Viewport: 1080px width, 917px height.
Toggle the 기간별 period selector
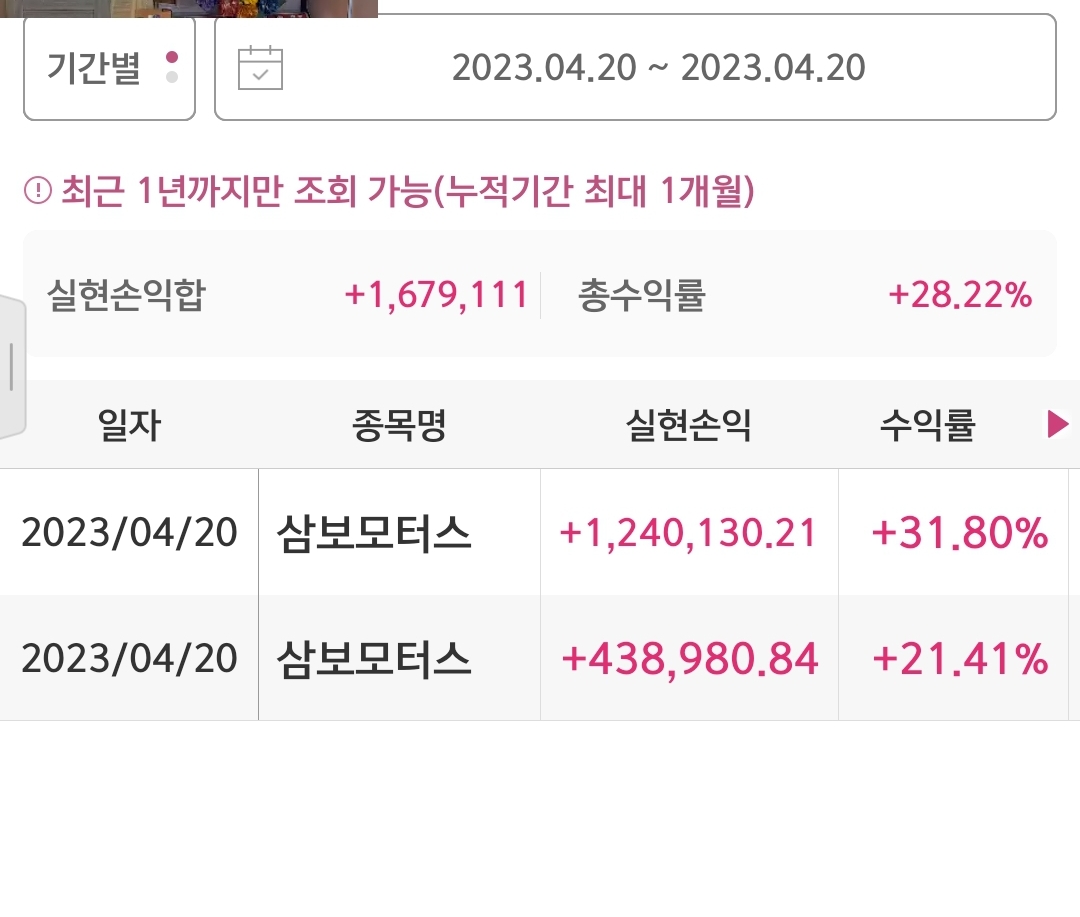coord(110,68)
